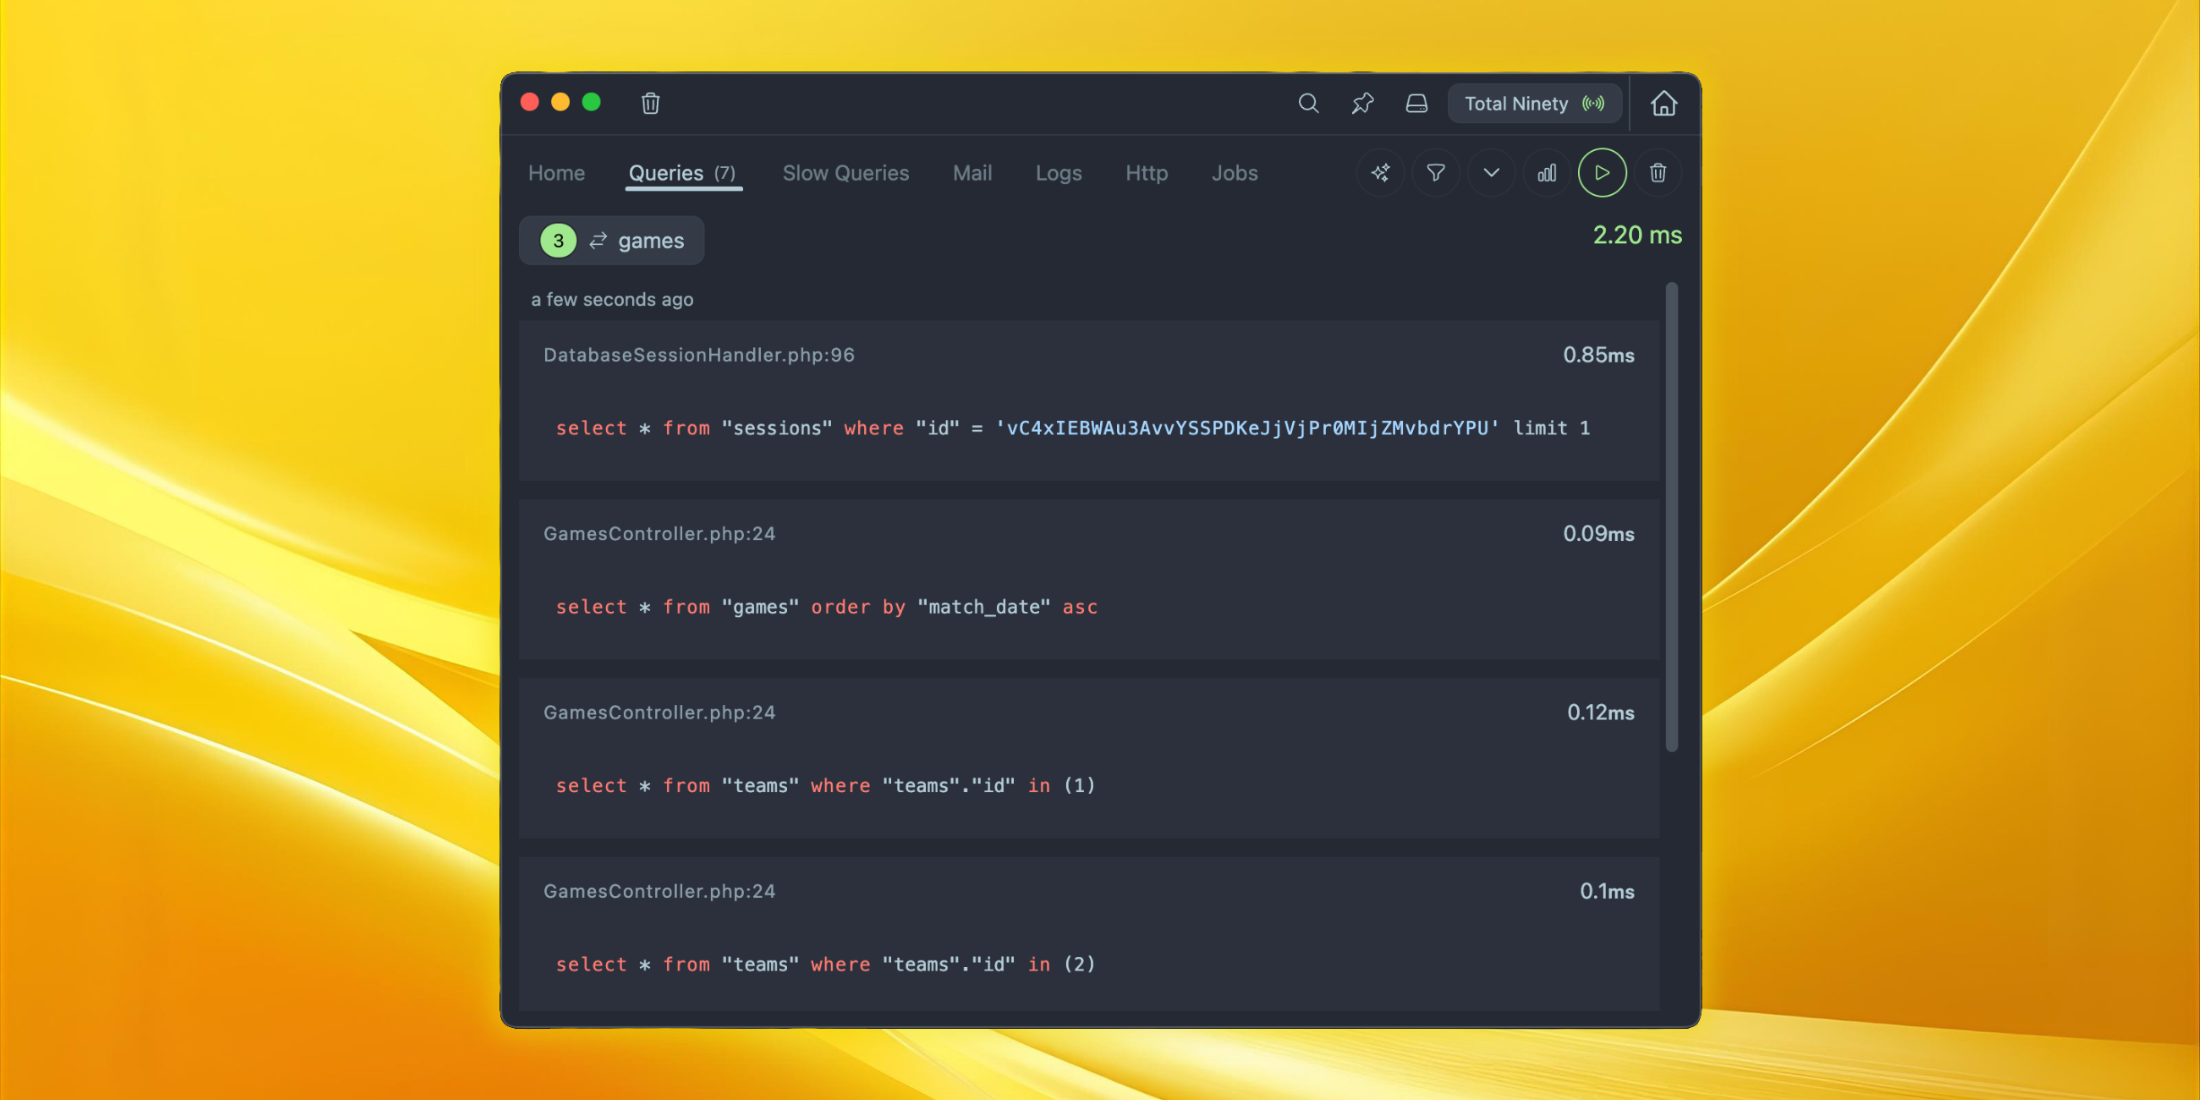
Task: Click the database drive icon
Action: tap(1416, 103)
